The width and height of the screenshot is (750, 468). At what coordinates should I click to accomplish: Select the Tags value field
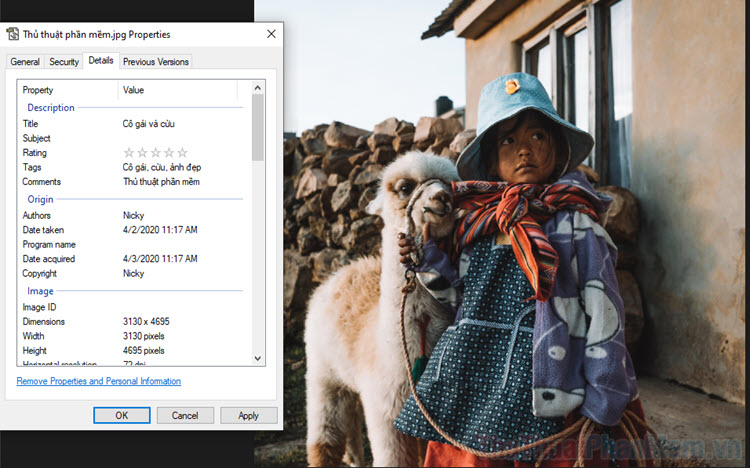click(160, 167)
